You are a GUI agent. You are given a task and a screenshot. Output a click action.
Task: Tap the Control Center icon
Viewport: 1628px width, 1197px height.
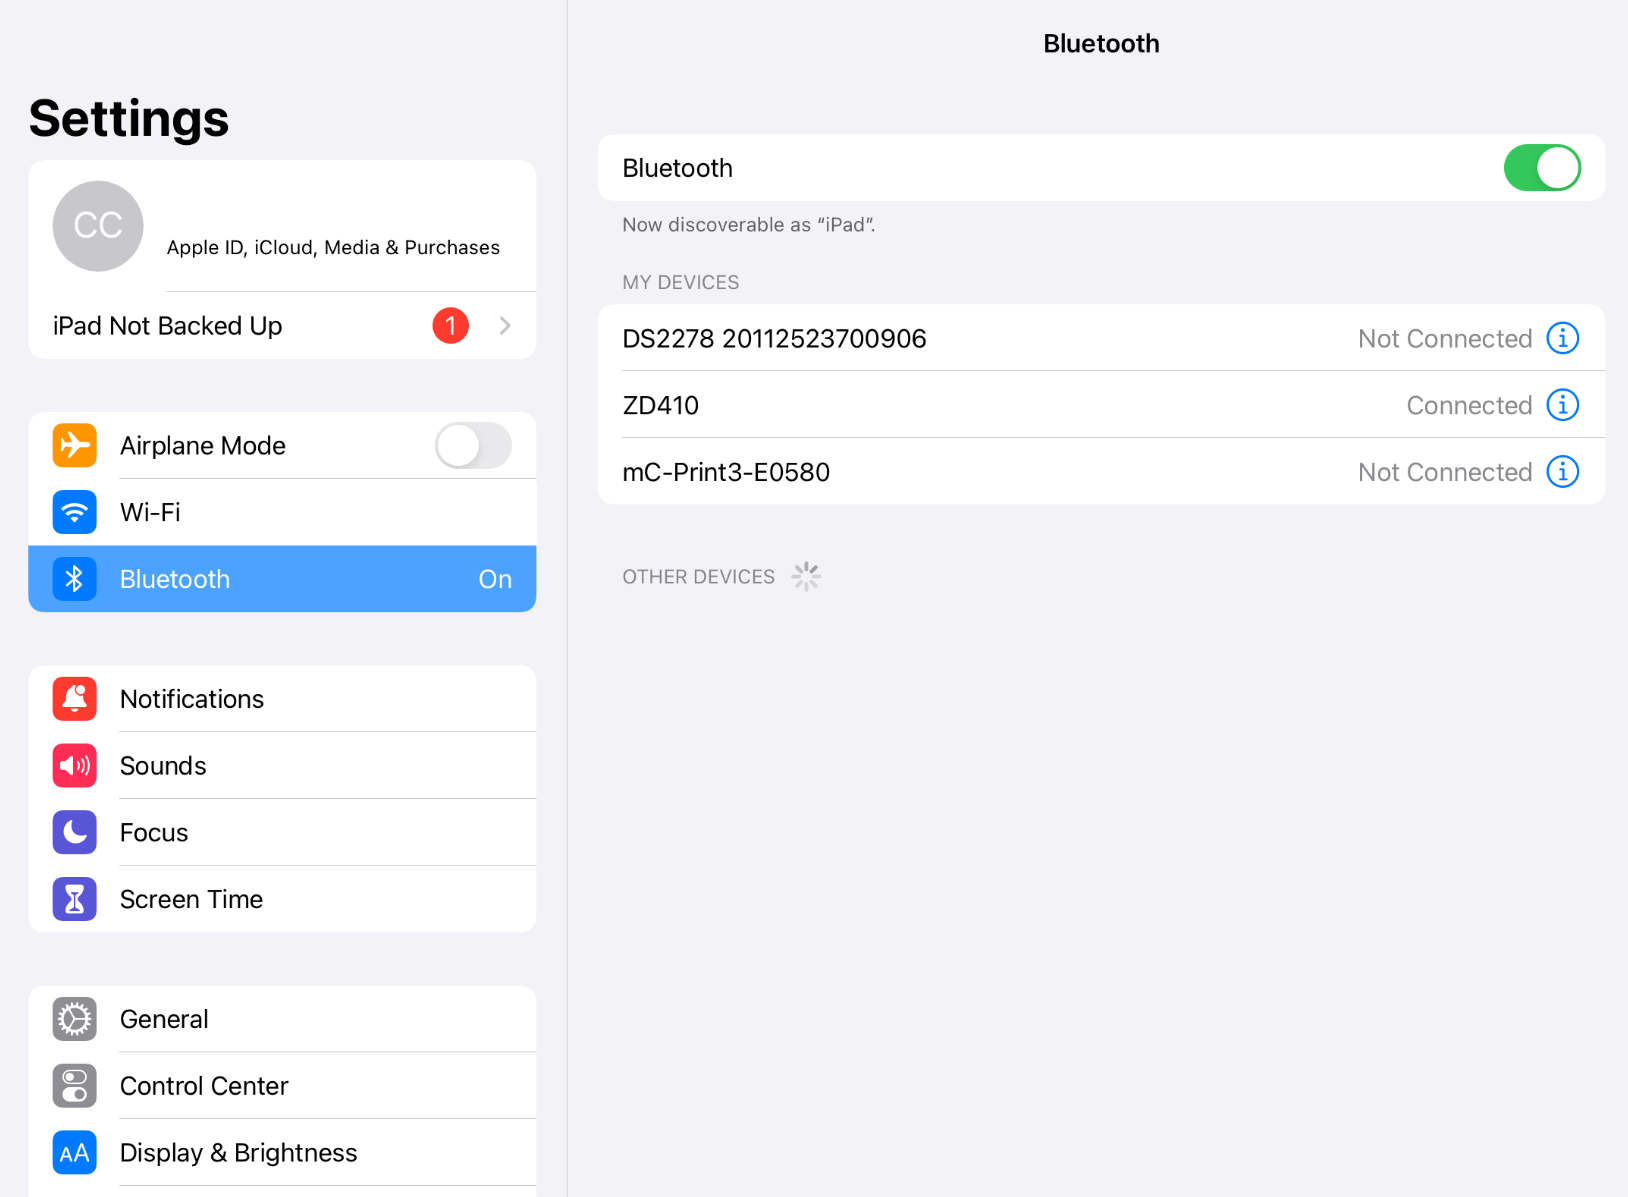click(75, 1086)
